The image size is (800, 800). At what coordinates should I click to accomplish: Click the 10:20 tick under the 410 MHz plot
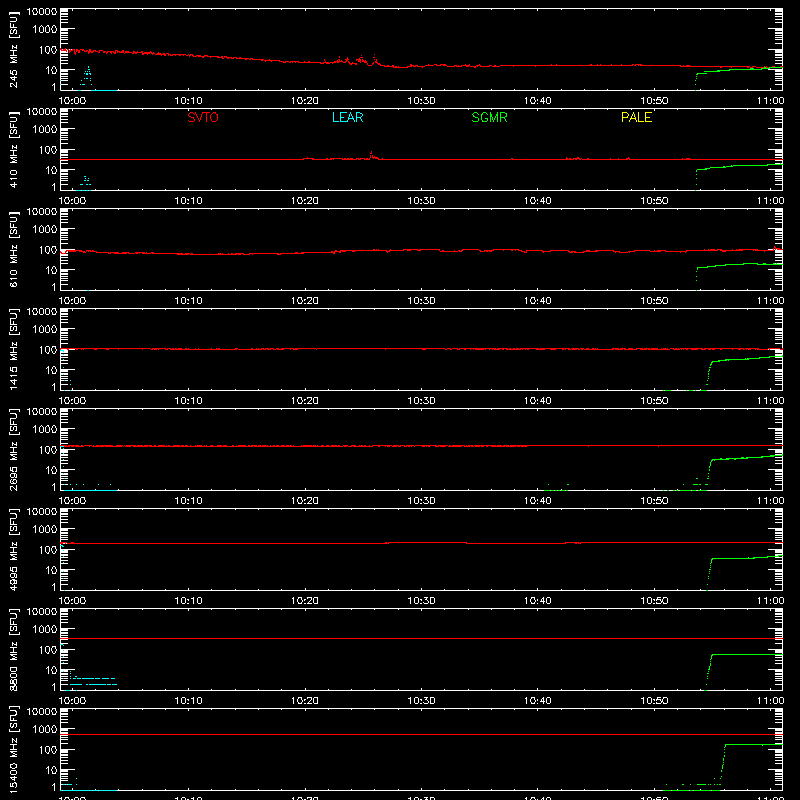[x=305, y=201]
